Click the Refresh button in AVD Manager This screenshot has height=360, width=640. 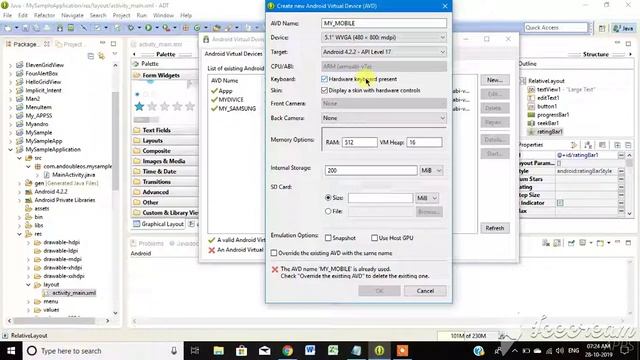495,228
